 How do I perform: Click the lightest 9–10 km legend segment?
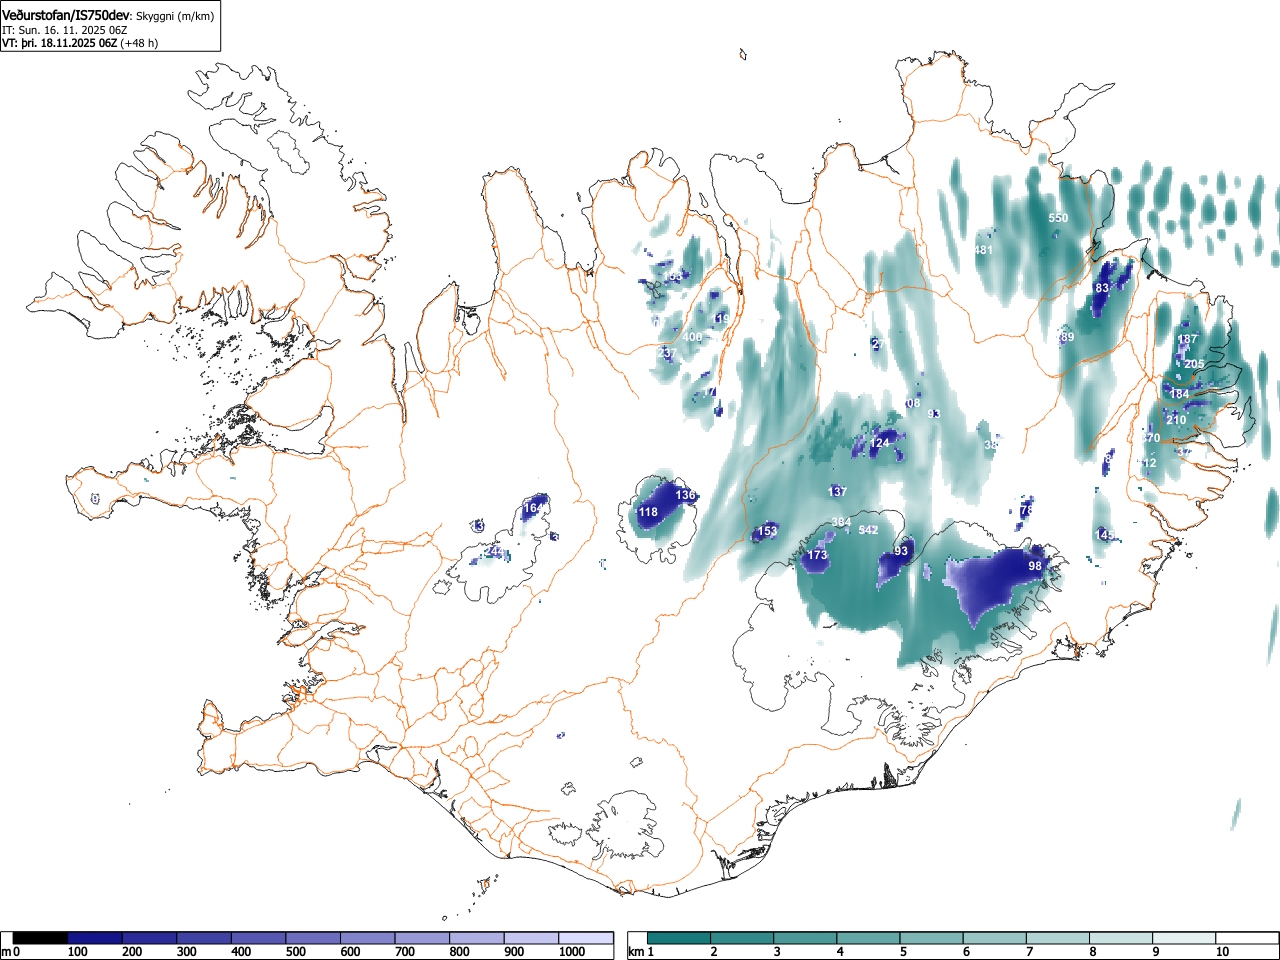1185,938
